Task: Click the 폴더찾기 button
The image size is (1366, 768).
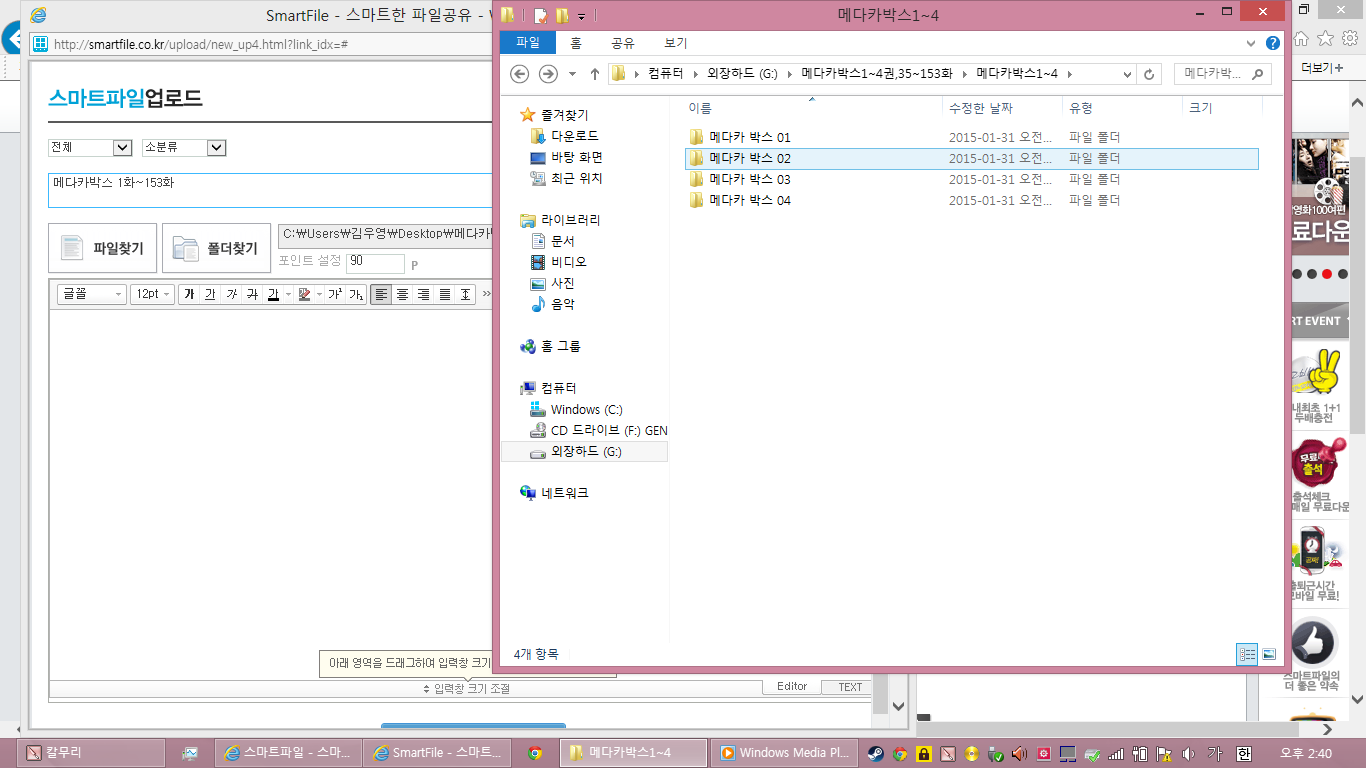Action: coord(216,248)
